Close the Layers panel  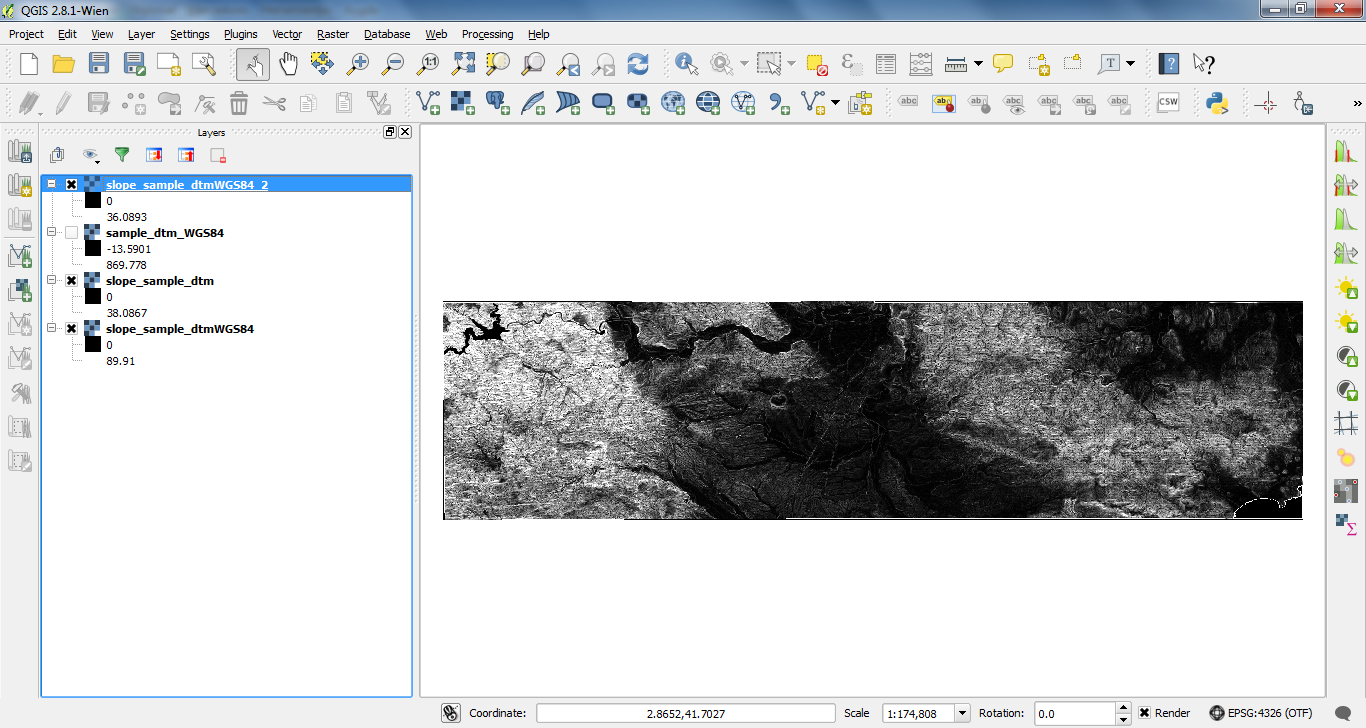point(404,132)
